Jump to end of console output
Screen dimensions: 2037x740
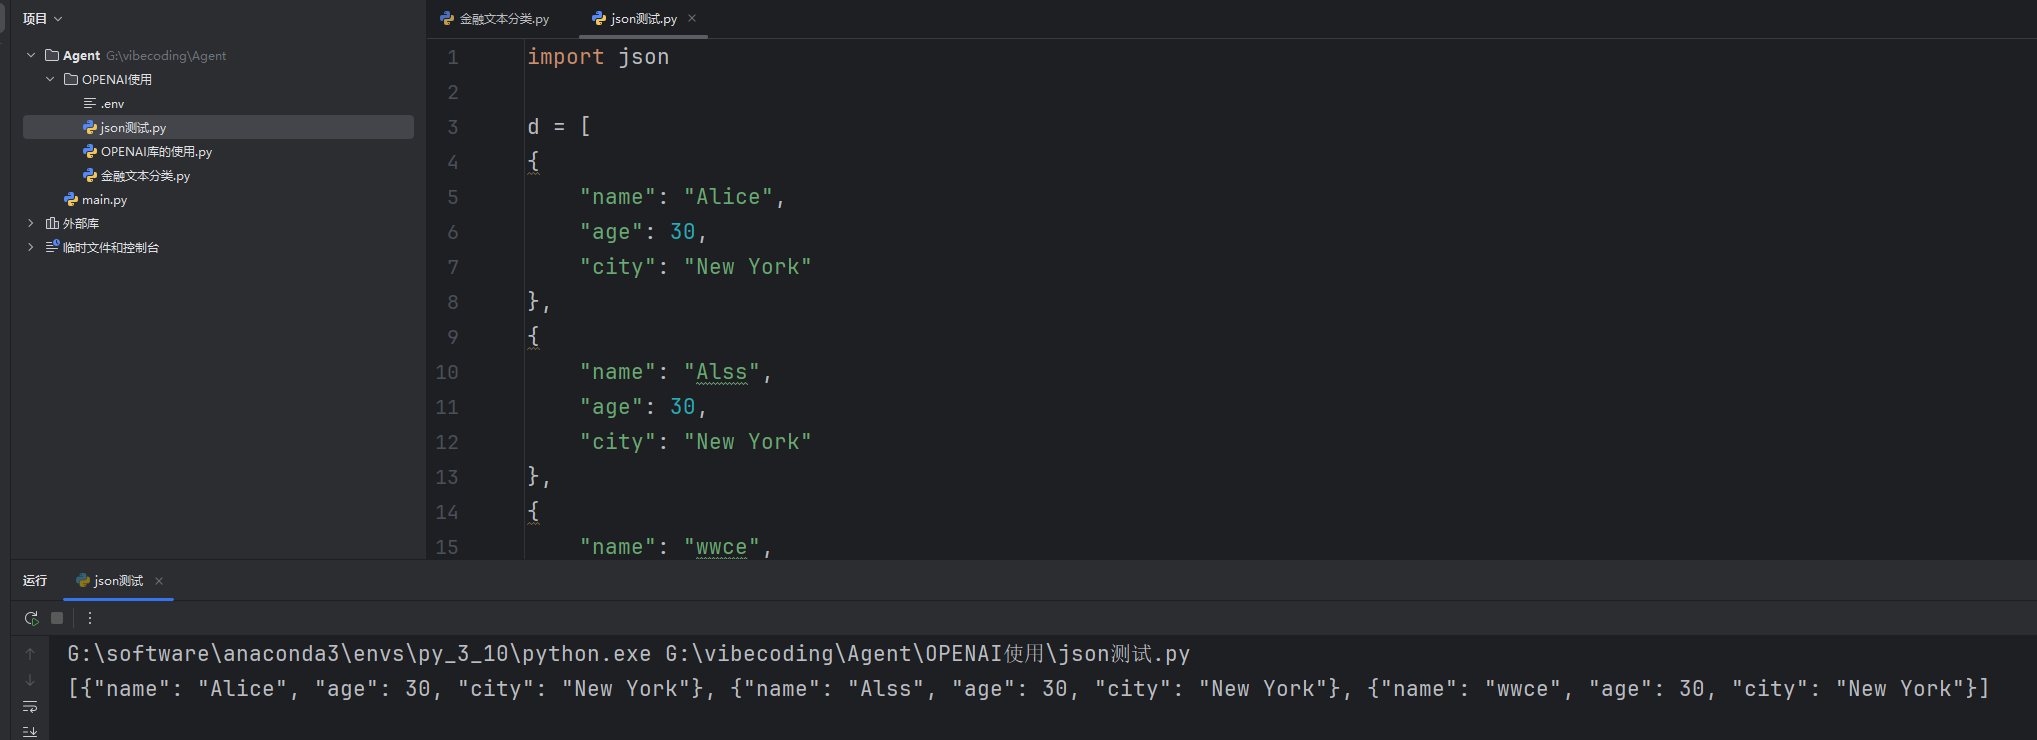(30, 732)
